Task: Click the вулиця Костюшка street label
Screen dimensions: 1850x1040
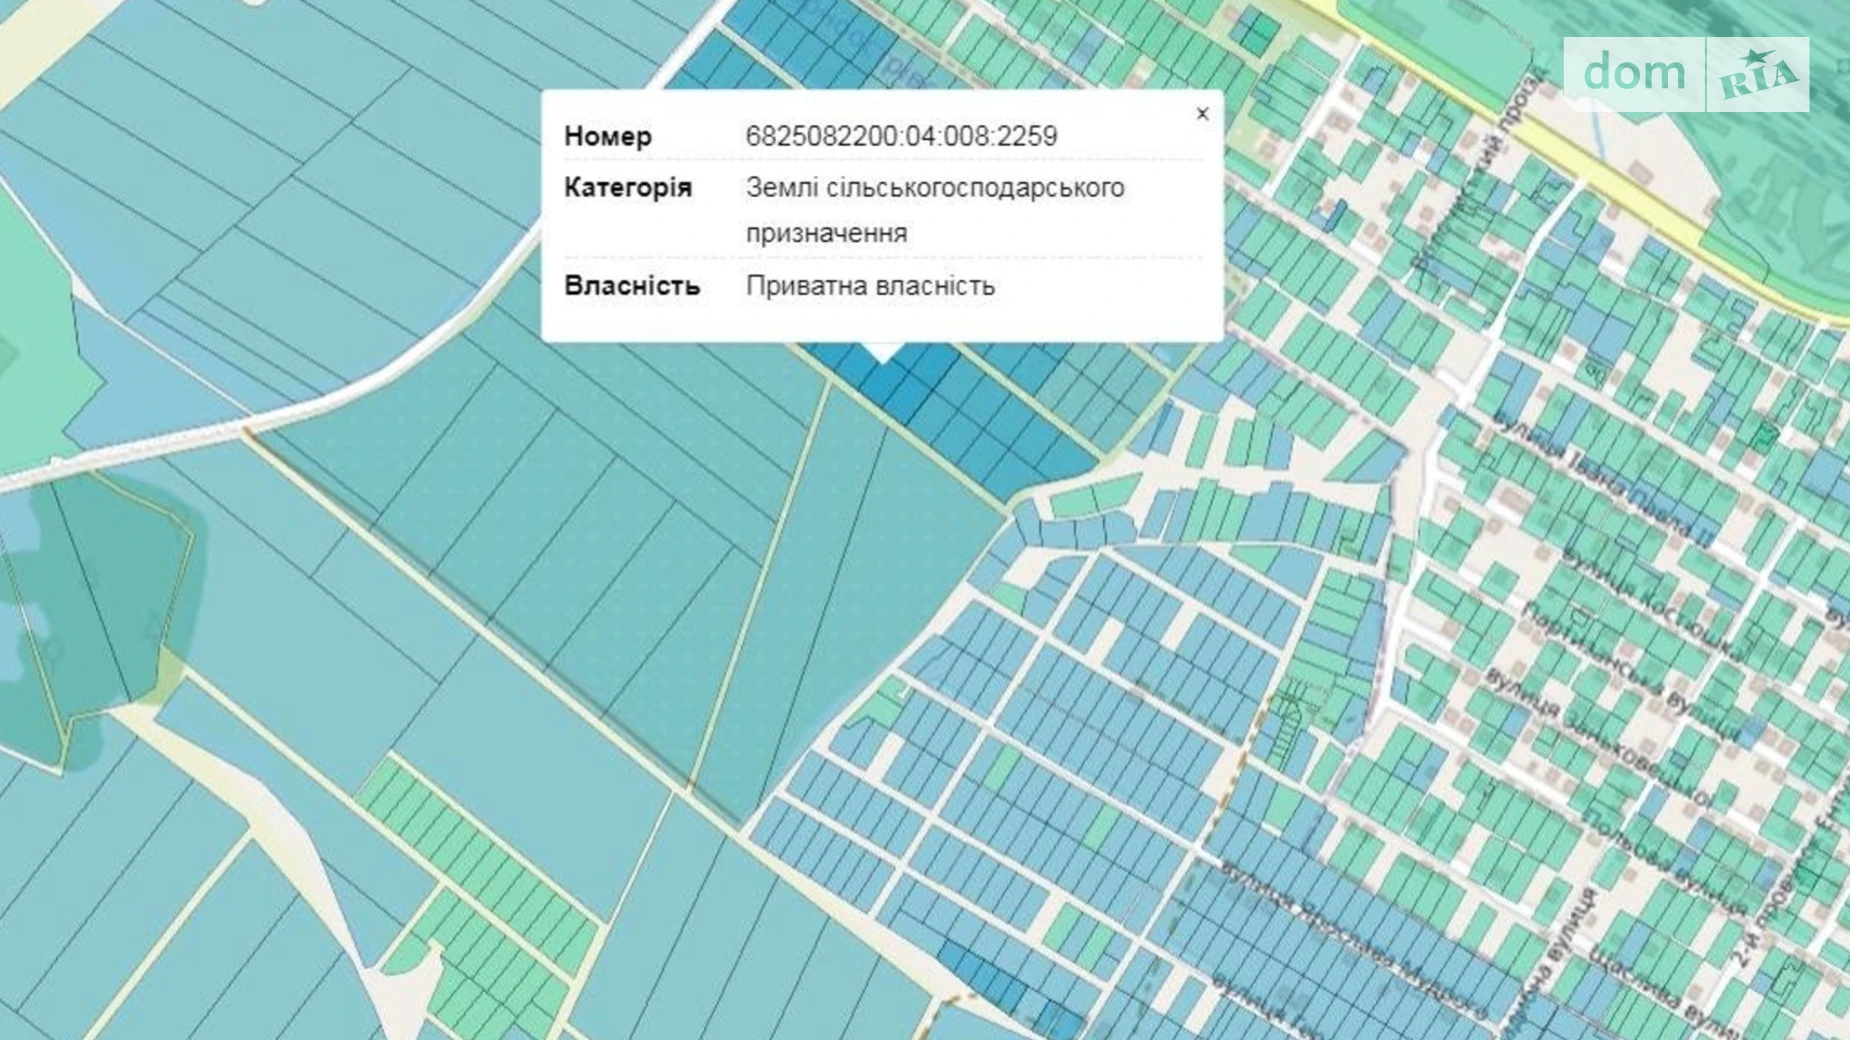Action: tap(1650, 600)
